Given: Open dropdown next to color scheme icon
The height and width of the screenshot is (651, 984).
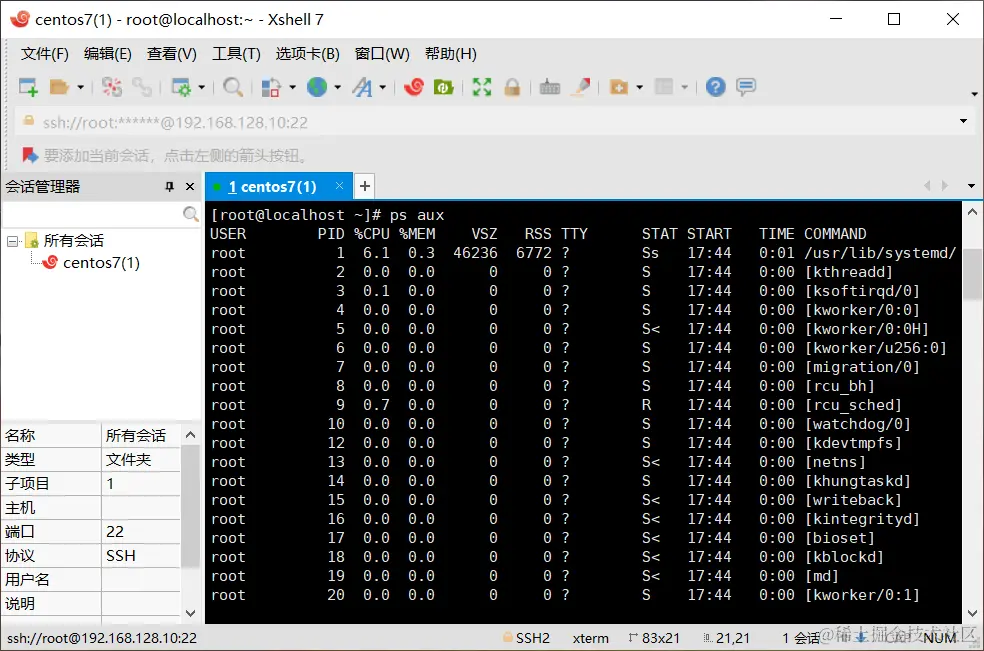Looking at the screenshot, I should (292, 87).
